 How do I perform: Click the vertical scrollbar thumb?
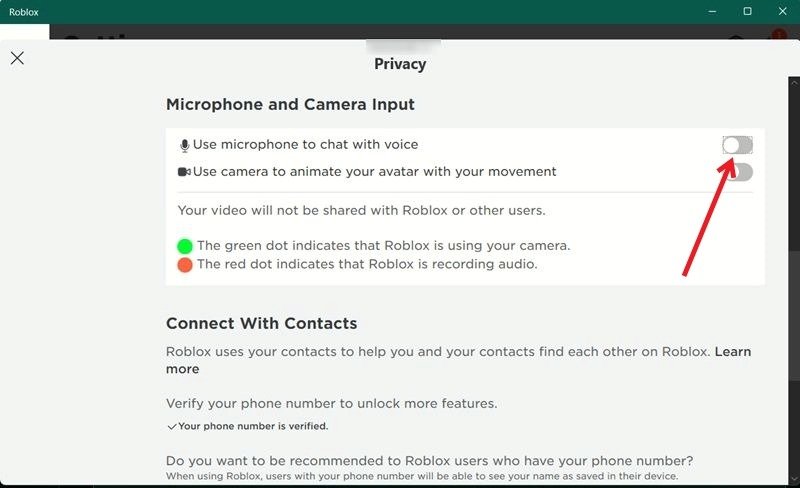[794, 314]
